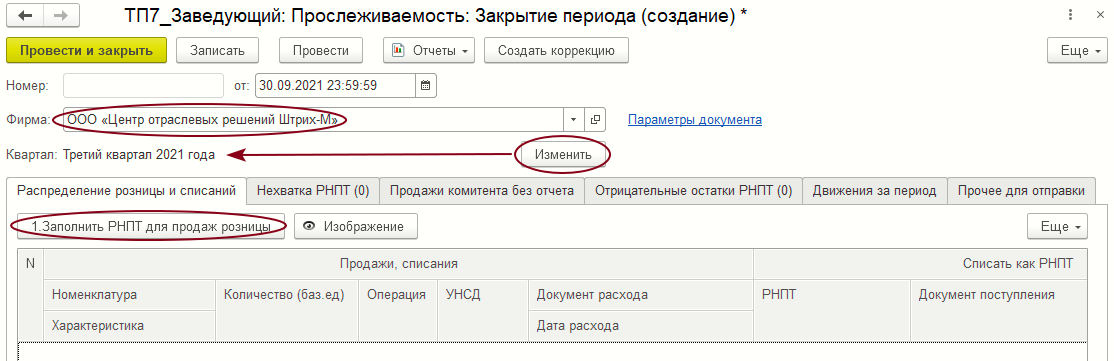The height and width of the screenshot is (361, 1114).
Task: Click the Номенклатура column header
Action: click(130, 295)
